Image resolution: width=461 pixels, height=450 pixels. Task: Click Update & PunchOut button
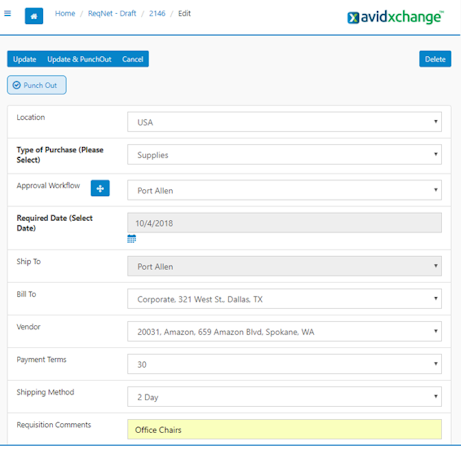[79, 59]
